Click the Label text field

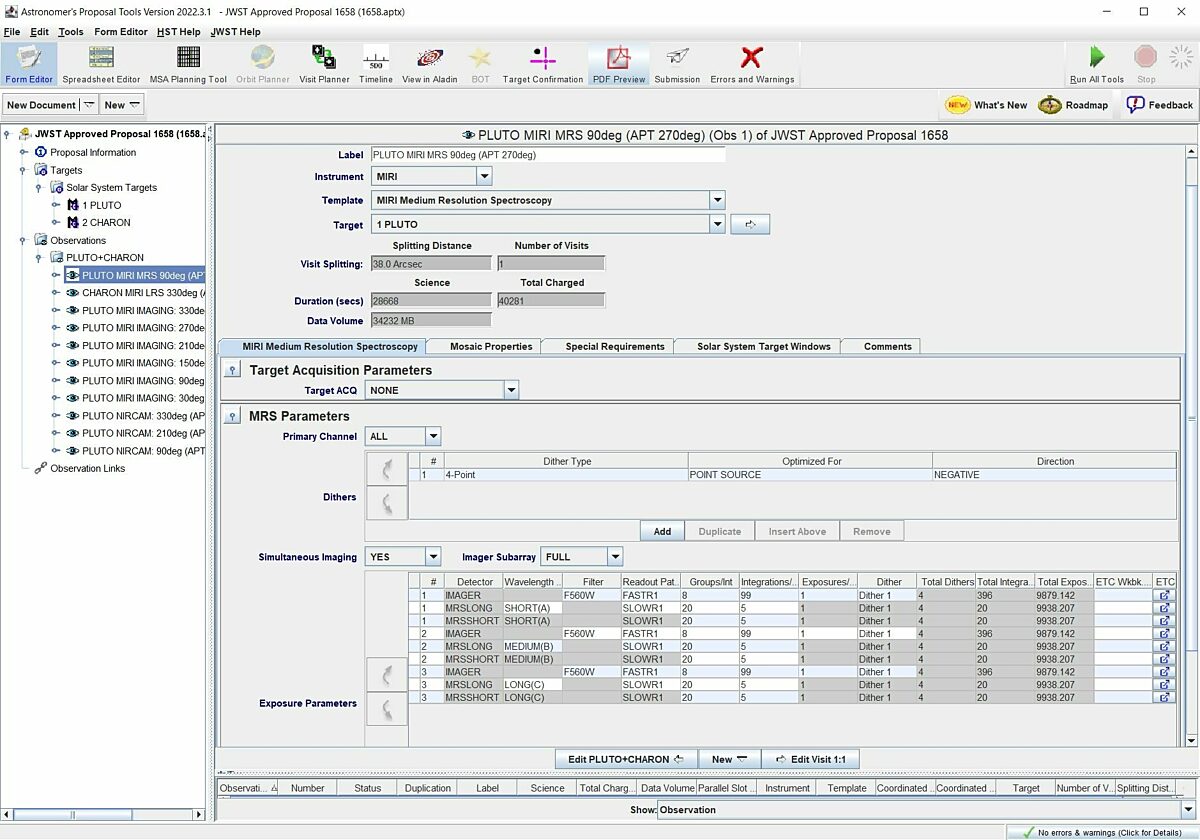click(x=547, y=155)
